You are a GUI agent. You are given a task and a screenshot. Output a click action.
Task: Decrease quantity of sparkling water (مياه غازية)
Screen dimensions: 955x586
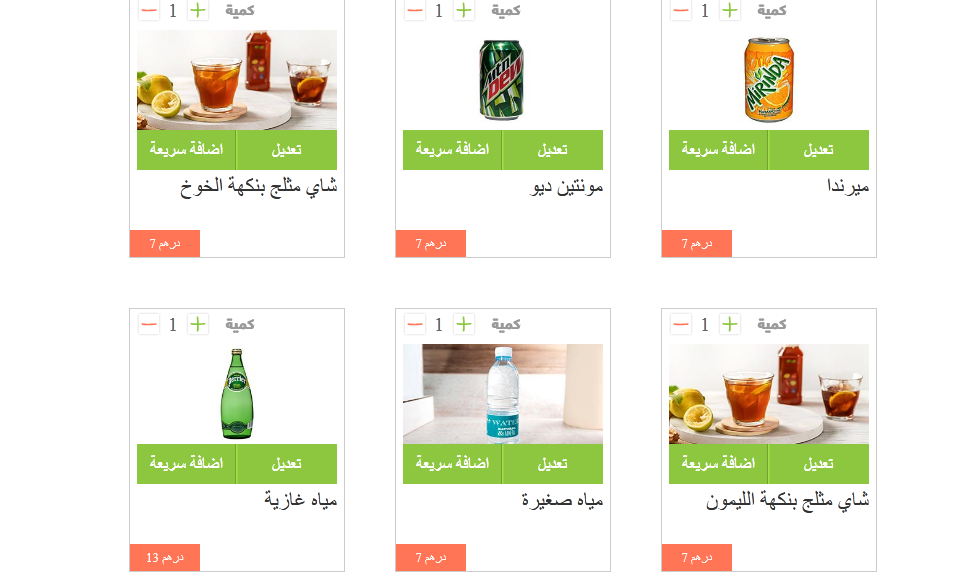149,324
